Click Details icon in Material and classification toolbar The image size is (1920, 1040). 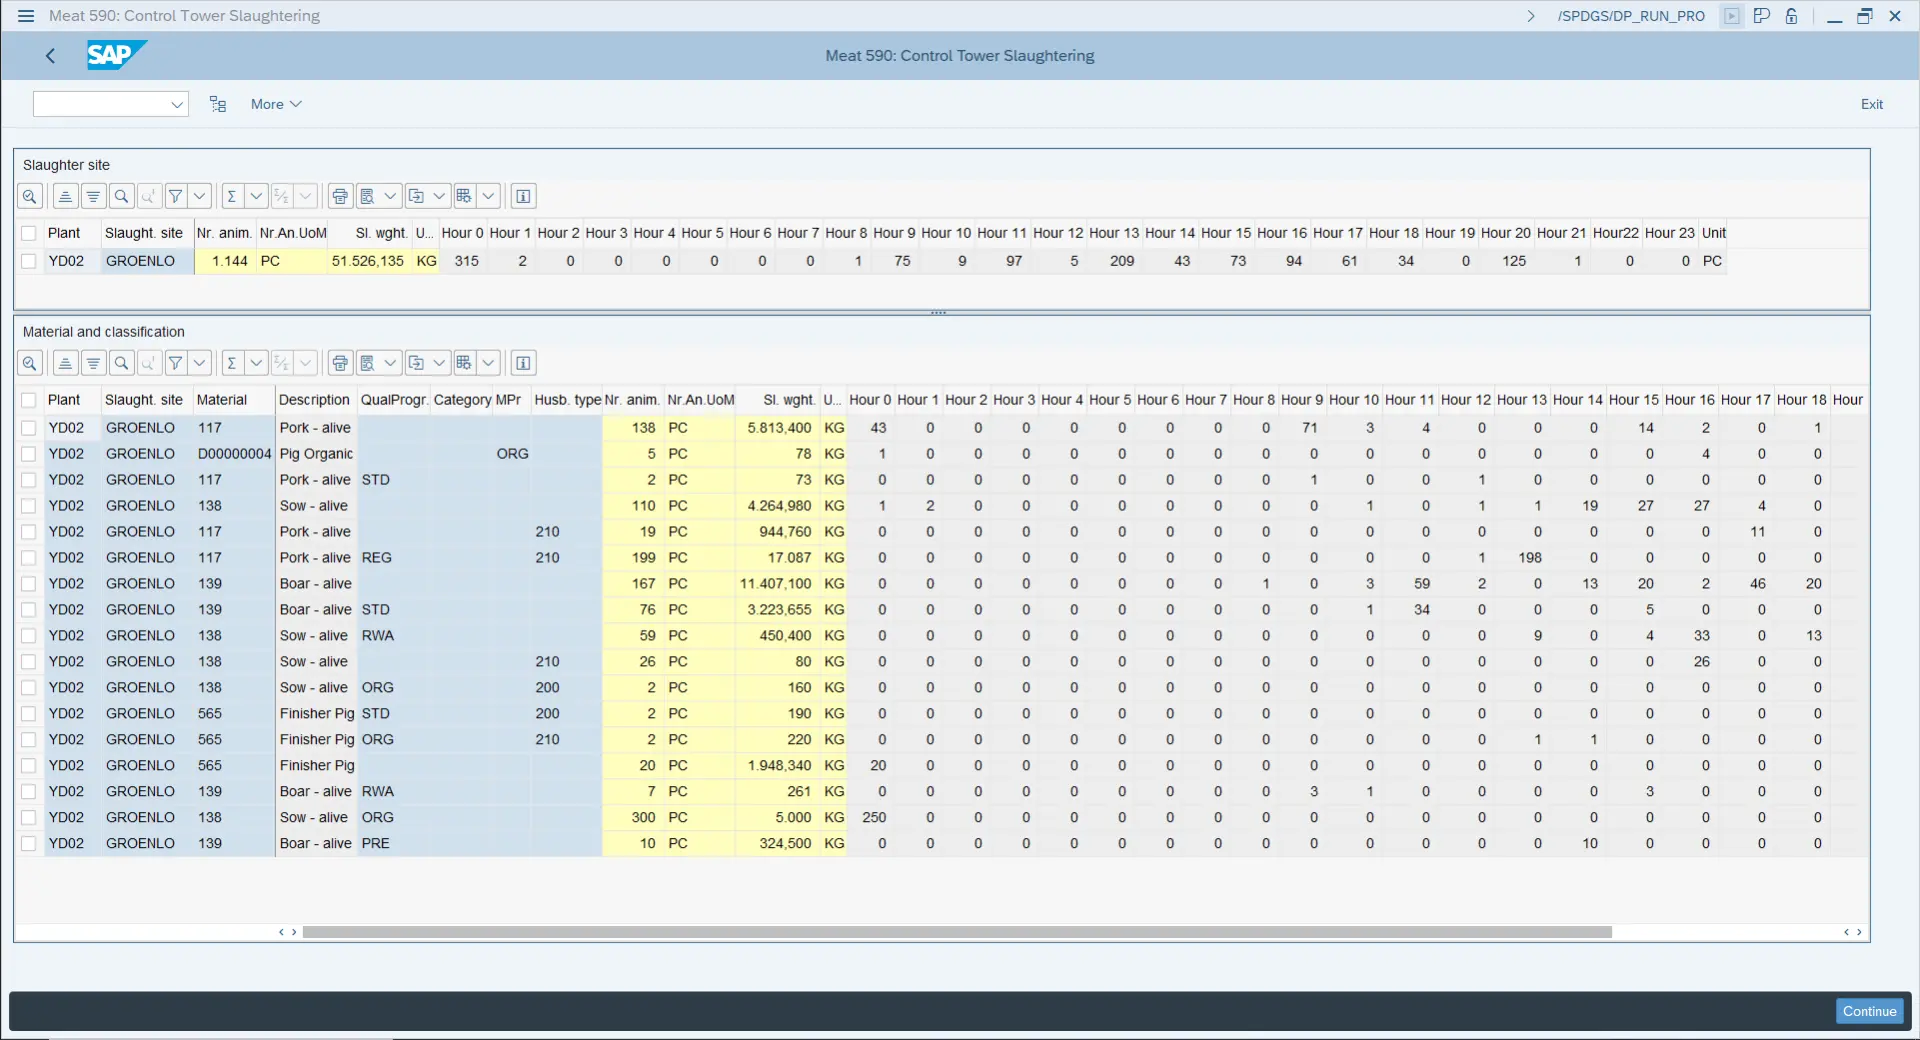pos(30,363)
